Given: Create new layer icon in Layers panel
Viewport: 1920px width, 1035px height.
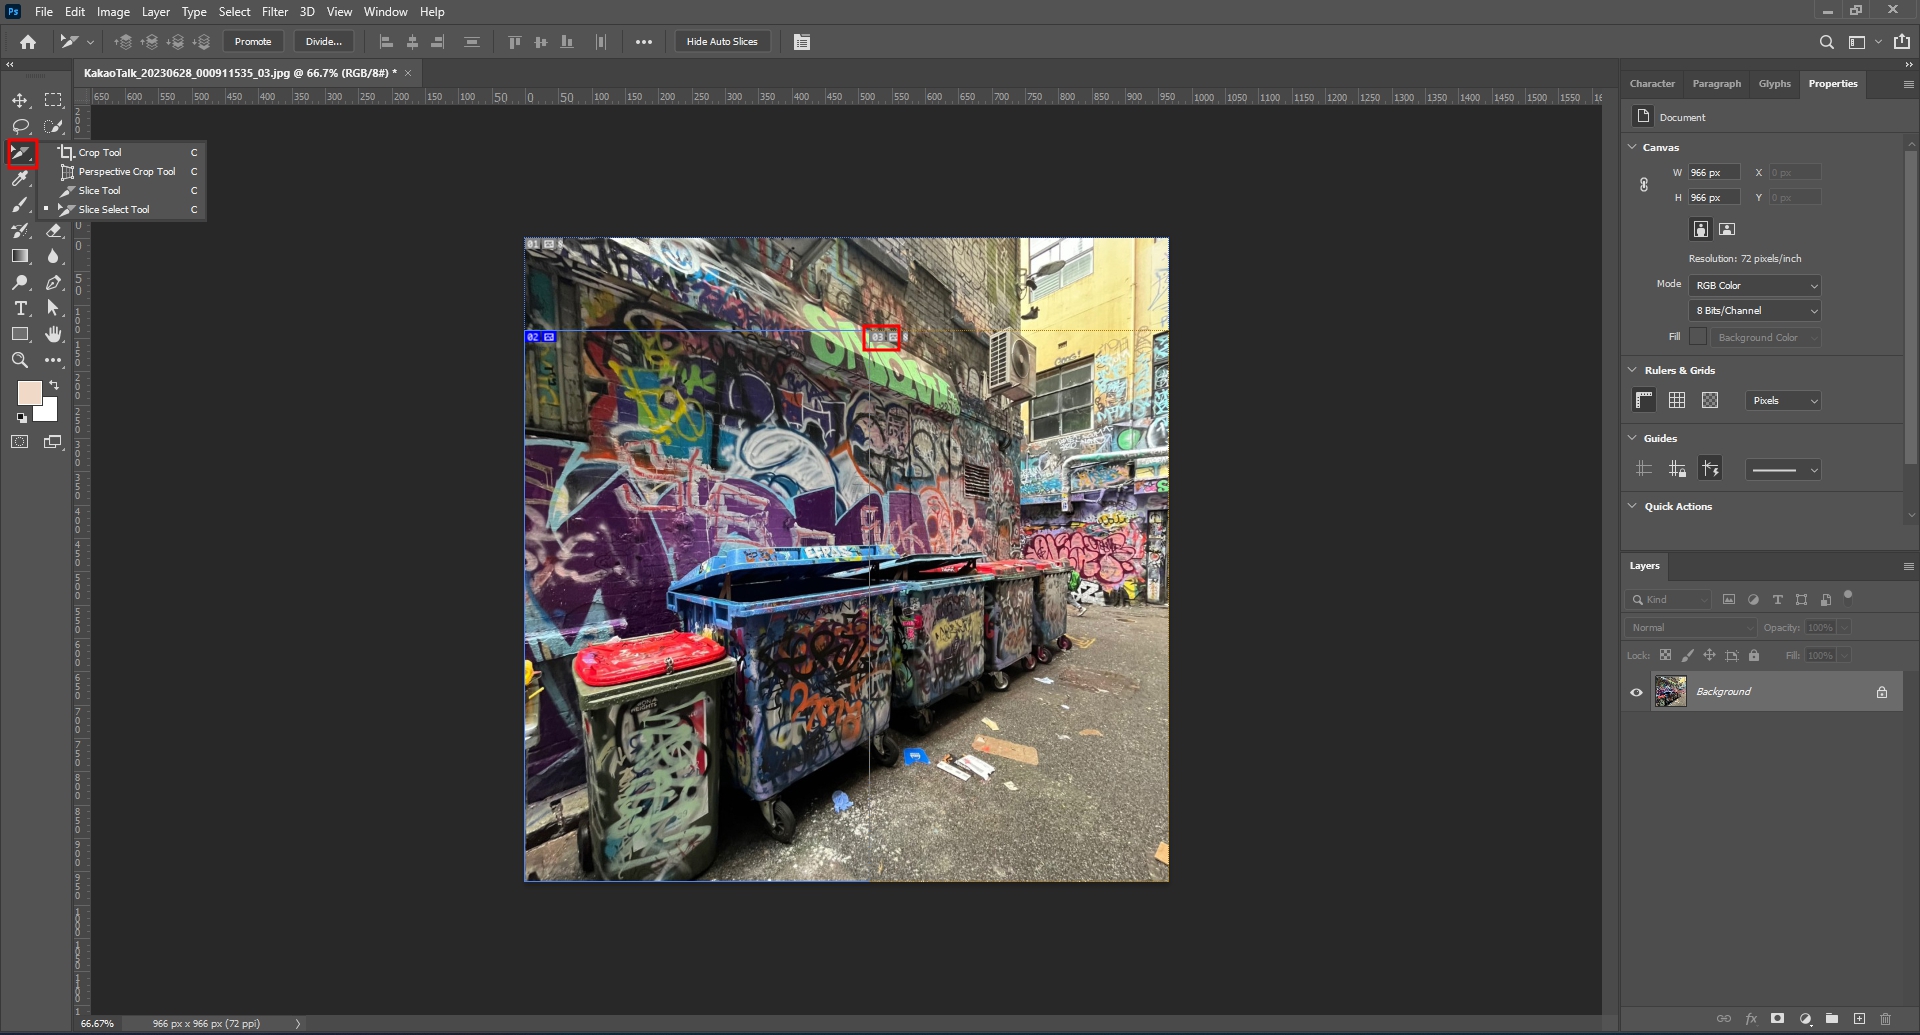Looking at the screenshot, I should coord(1859,1019).
